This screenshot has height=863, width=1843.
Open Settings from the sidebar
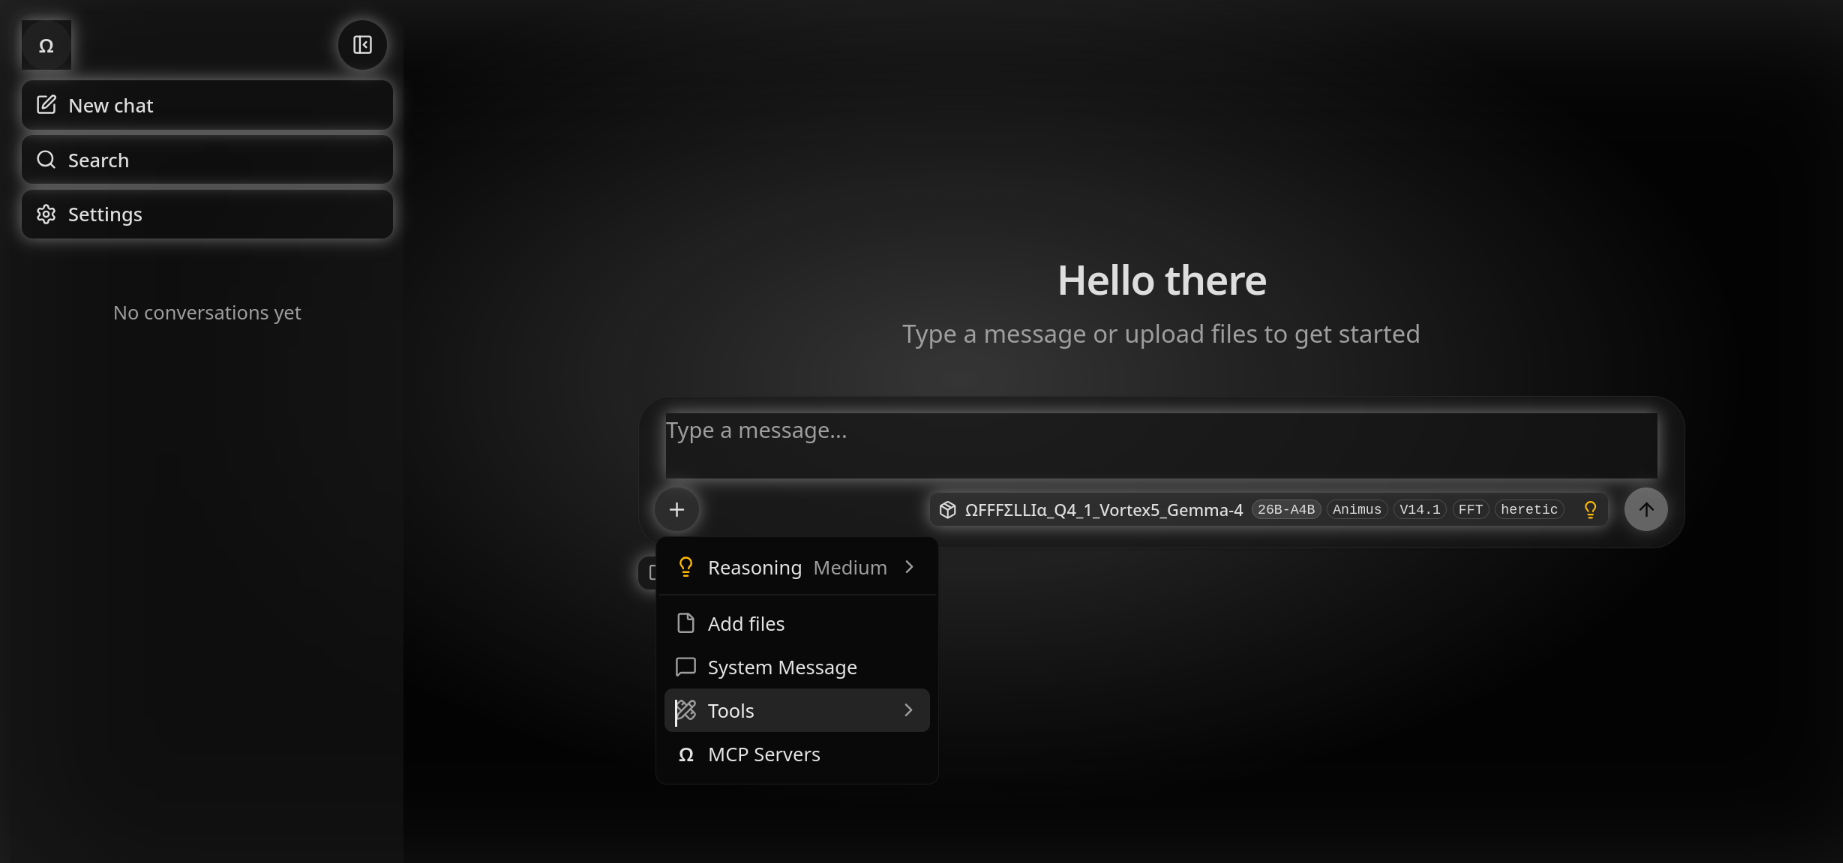tap(207, 214)
